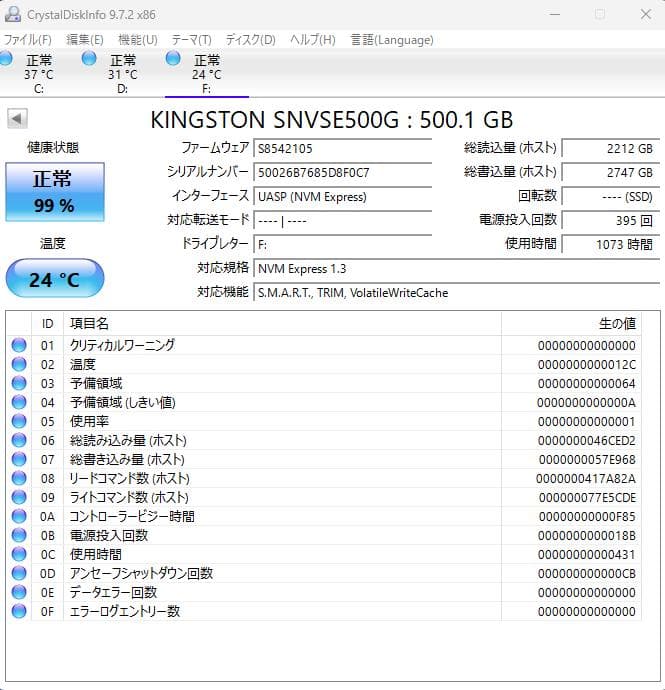This screenshot has height=690, width=665.
Task: Click status icon of リードコマンド数 row
Action: pos(19,478)
